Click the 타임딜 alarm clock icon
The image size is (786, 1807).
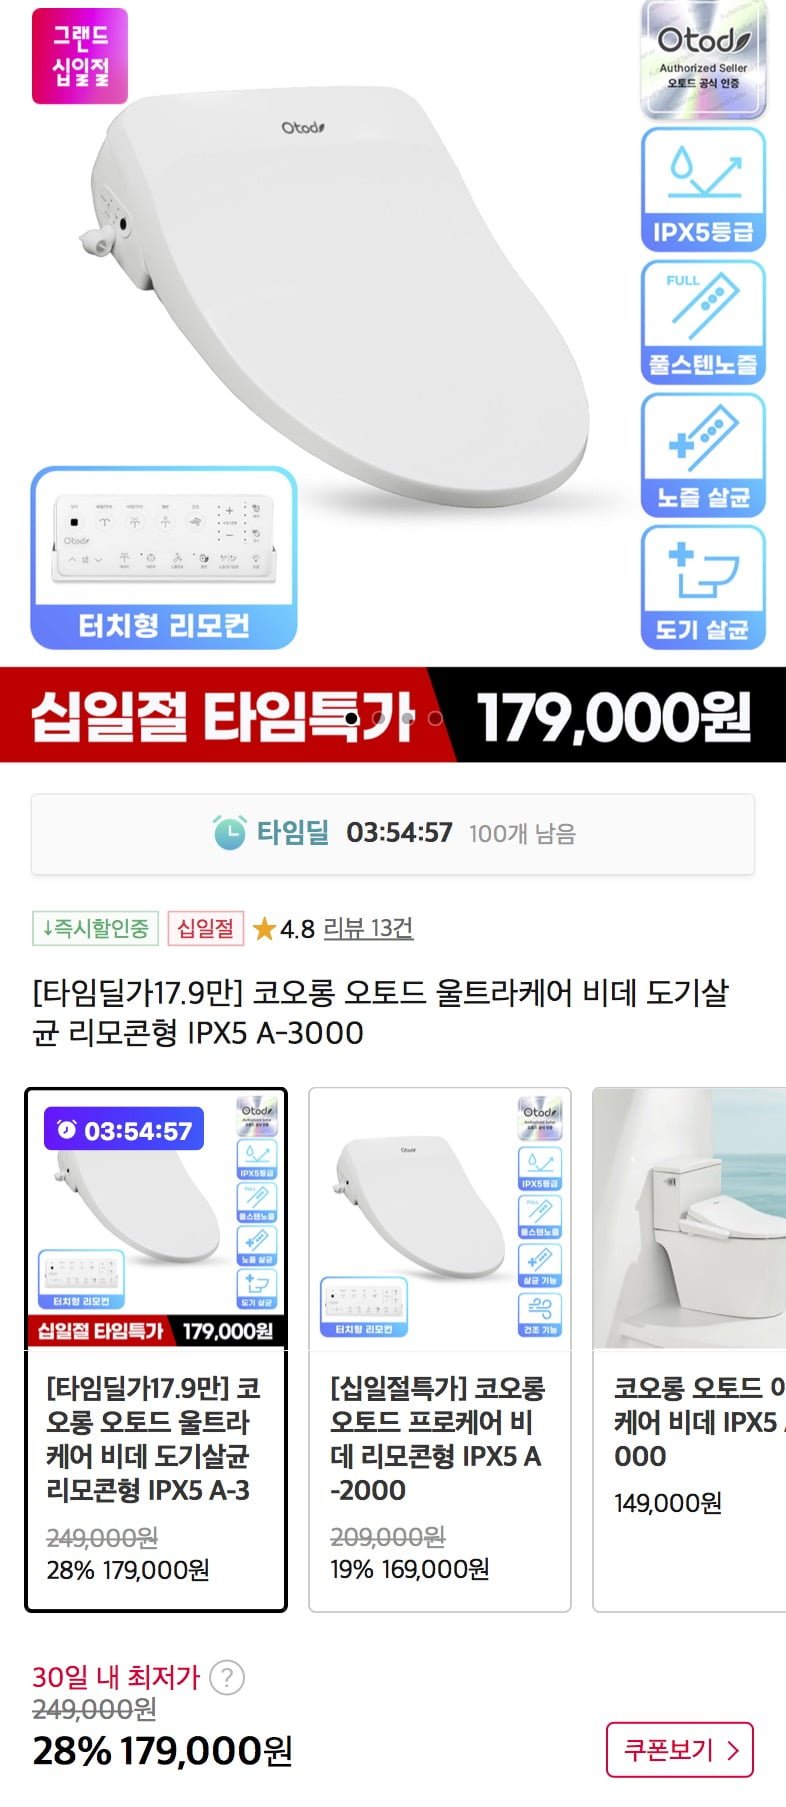(x=229, y=832)
